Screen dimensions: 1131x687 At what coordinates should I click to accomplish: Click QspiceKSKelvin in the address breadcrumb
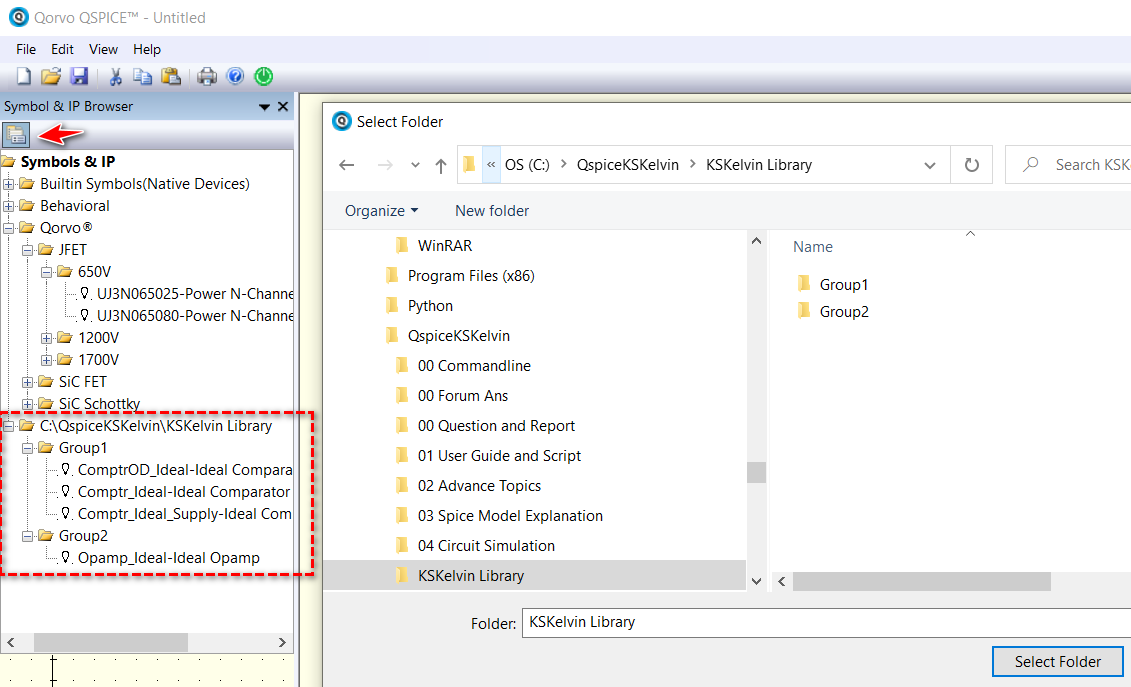pyautogui.click(x=628, y=165)
